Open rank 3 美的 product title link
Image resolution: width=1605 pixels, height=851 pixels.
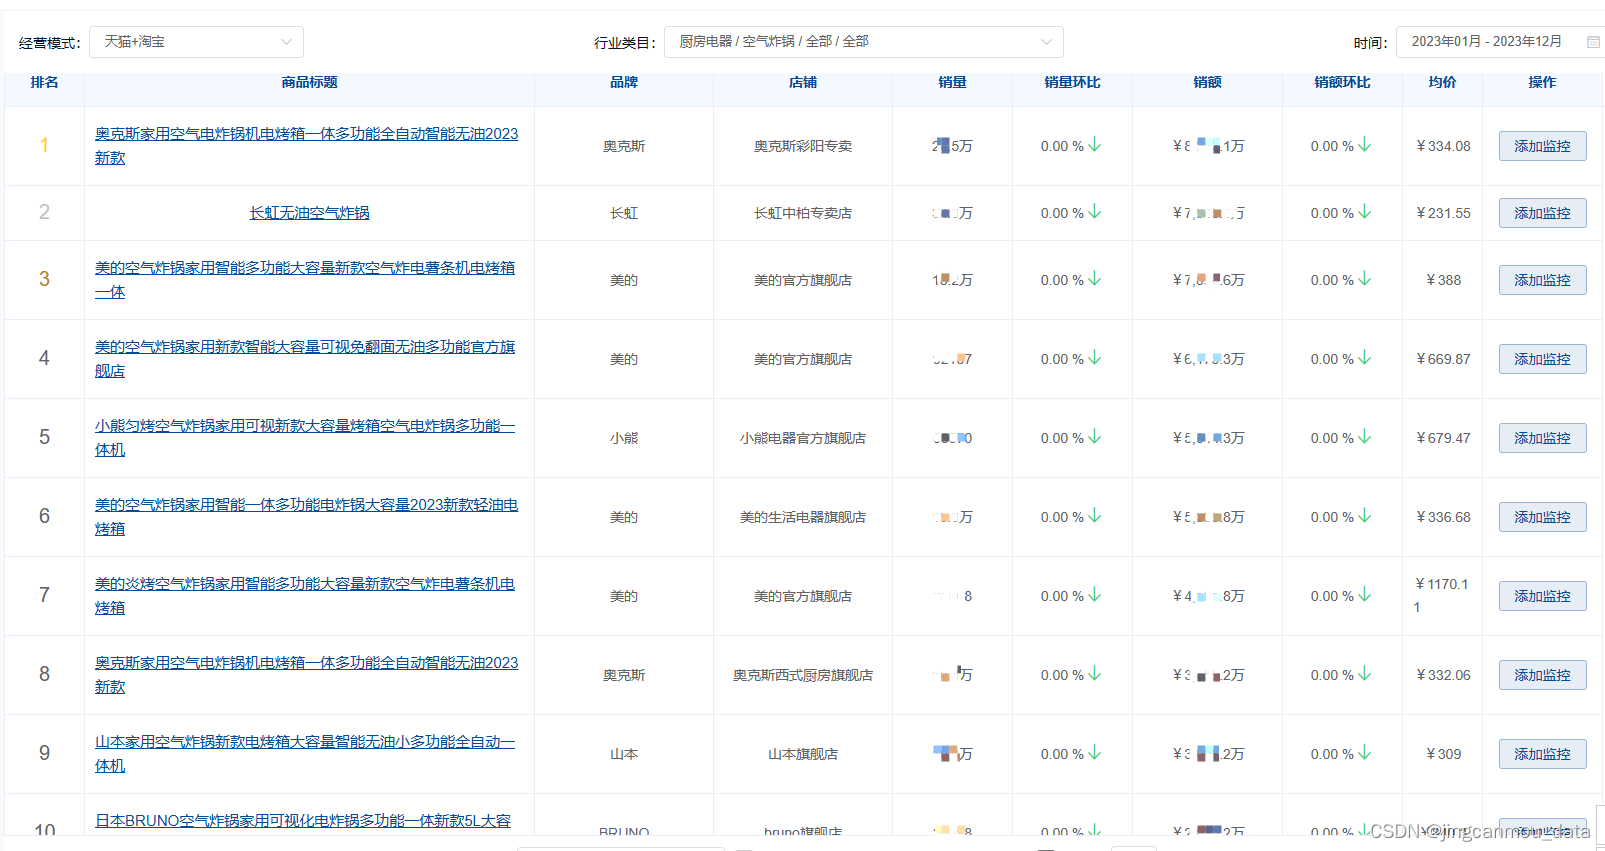point(305,280)
